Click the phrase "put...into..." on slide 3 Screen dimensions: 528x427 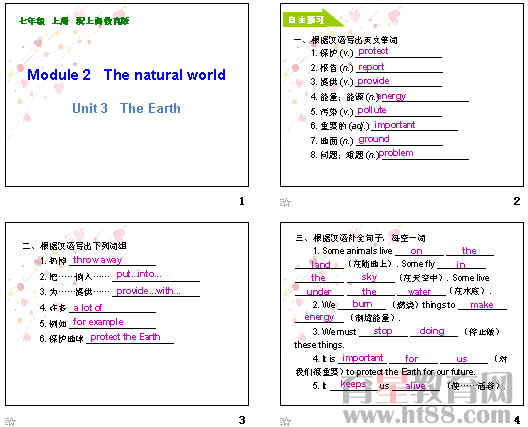click(x=139, y=274)
